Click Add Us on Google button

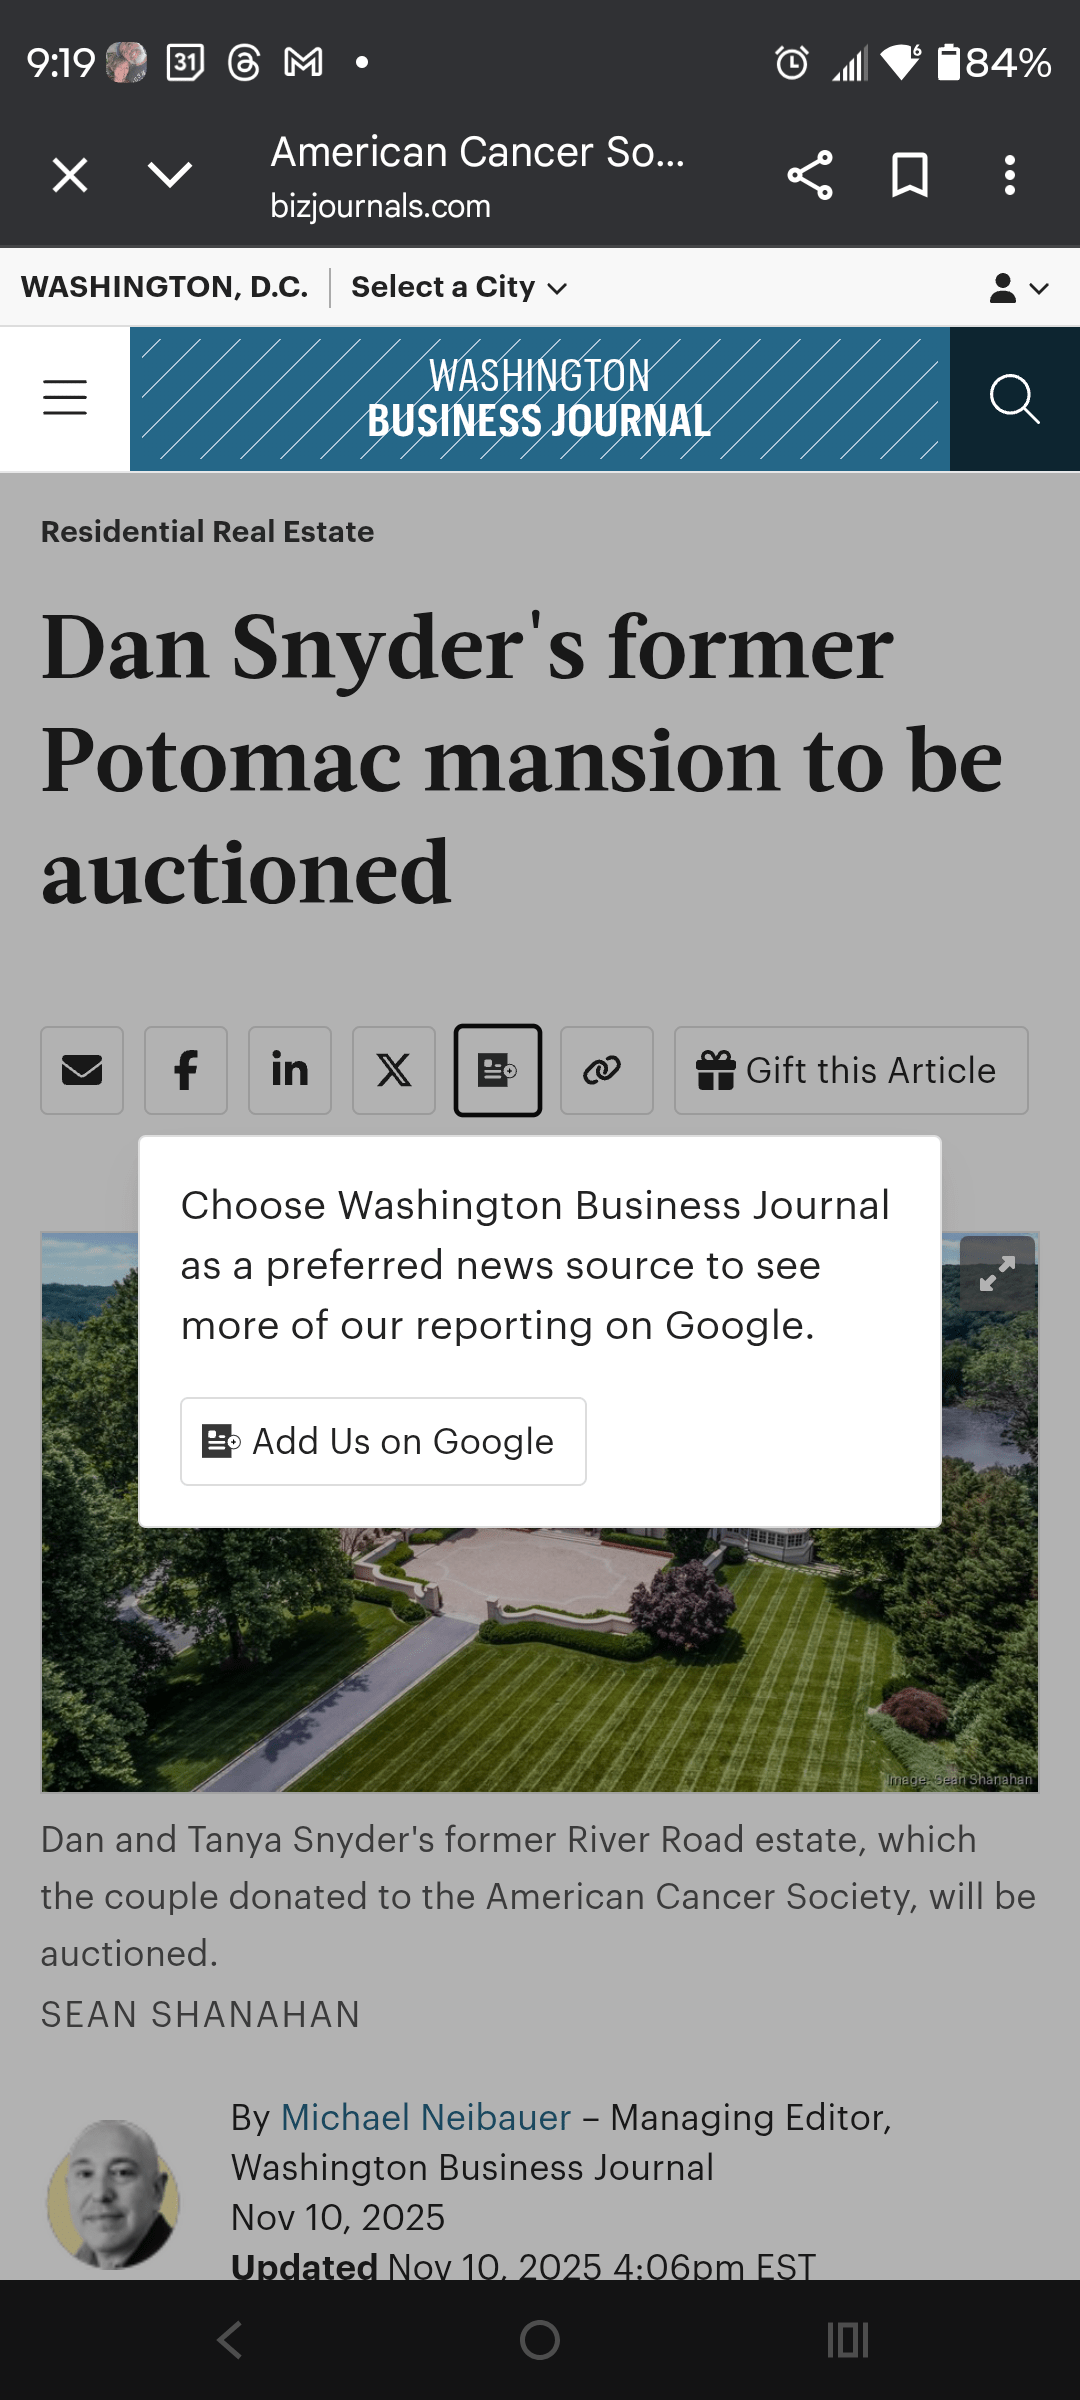point(383,1441)
